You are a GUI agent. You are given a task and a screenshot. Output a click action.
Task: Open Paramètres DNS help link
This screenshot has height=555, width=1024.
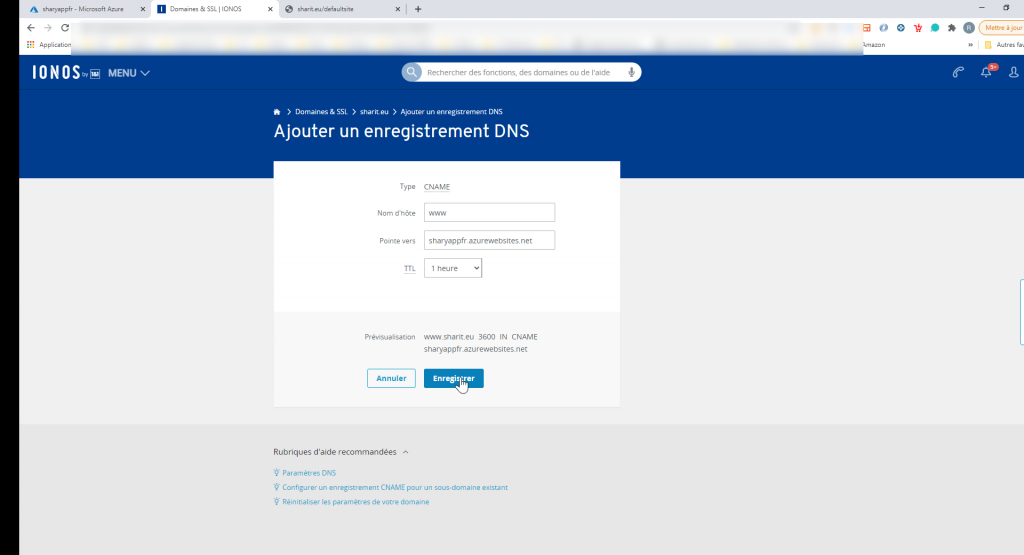pos(309,473)
